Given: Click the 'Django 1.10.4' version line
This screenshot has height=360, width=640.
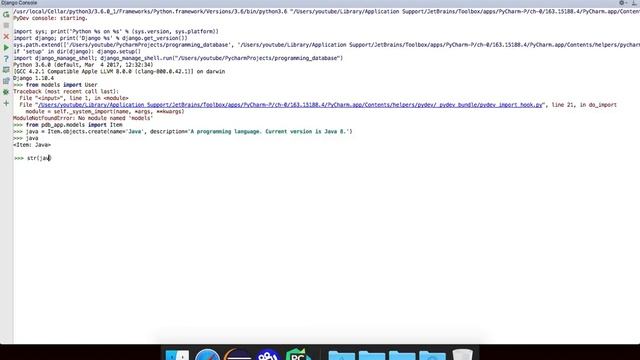Looking at the screenshot, I should (33, 78).
